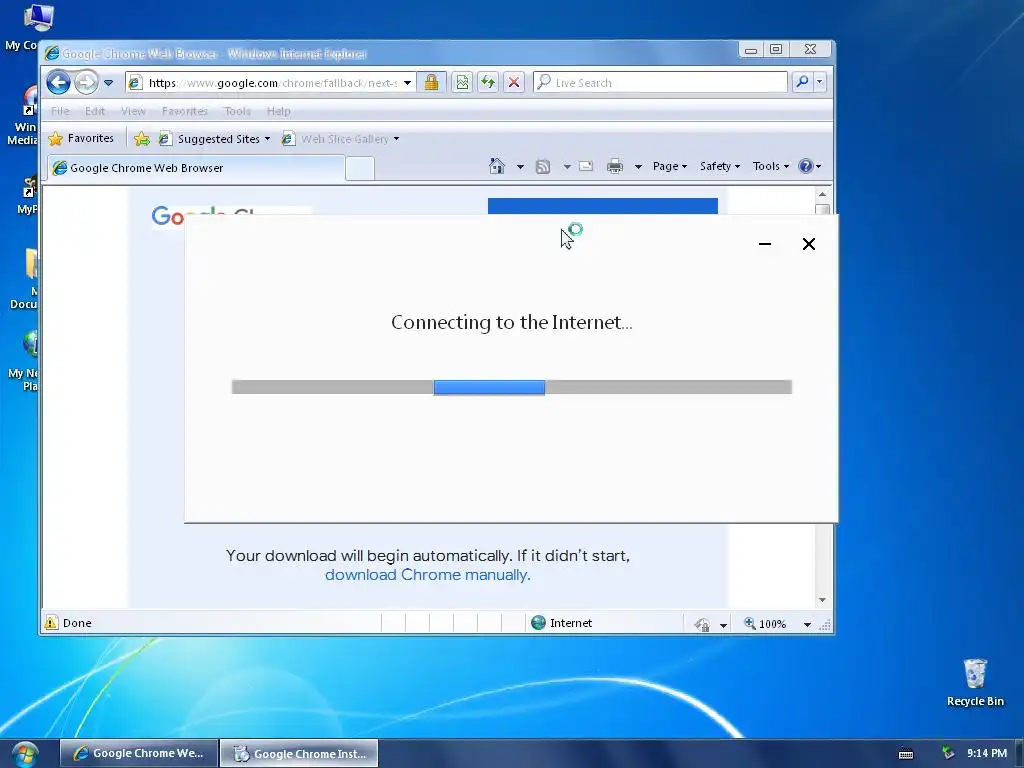Open Favorites center star button
Screen dimensions: 1024x768
pyautogui.click(x=82, y=138)
